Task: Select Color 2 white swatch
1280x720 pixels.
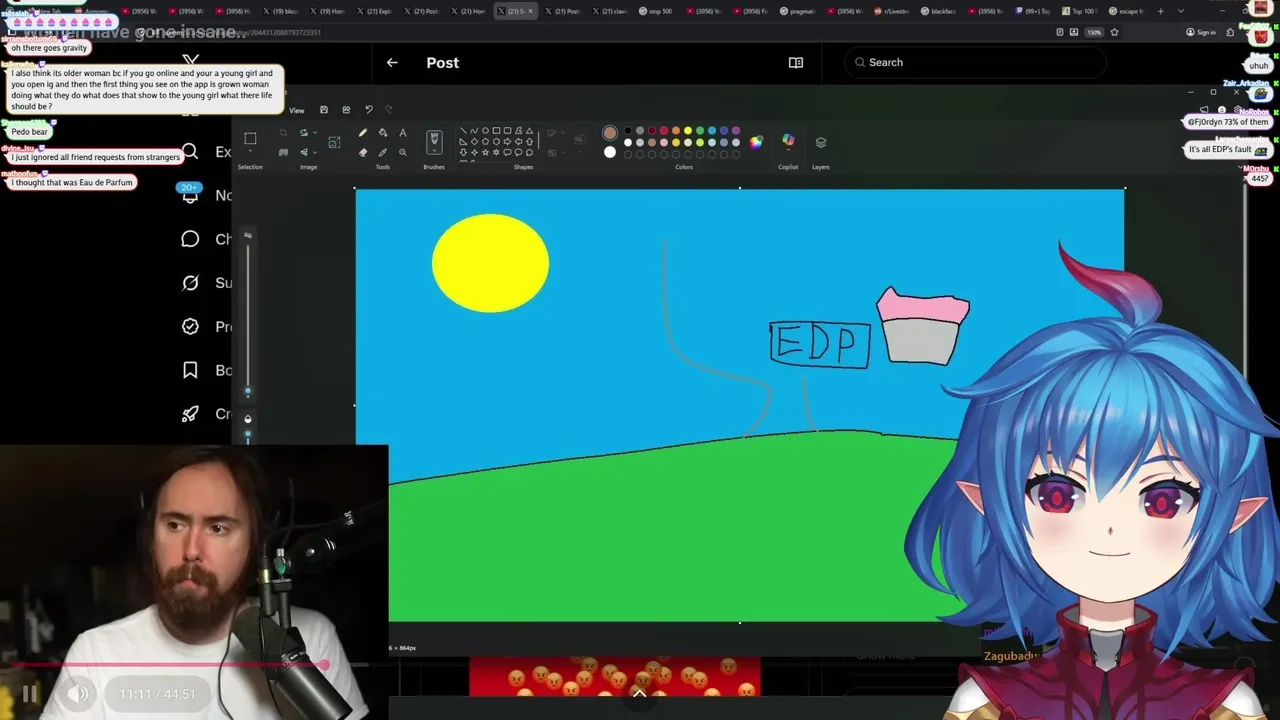Action: (x=610, y=152)
